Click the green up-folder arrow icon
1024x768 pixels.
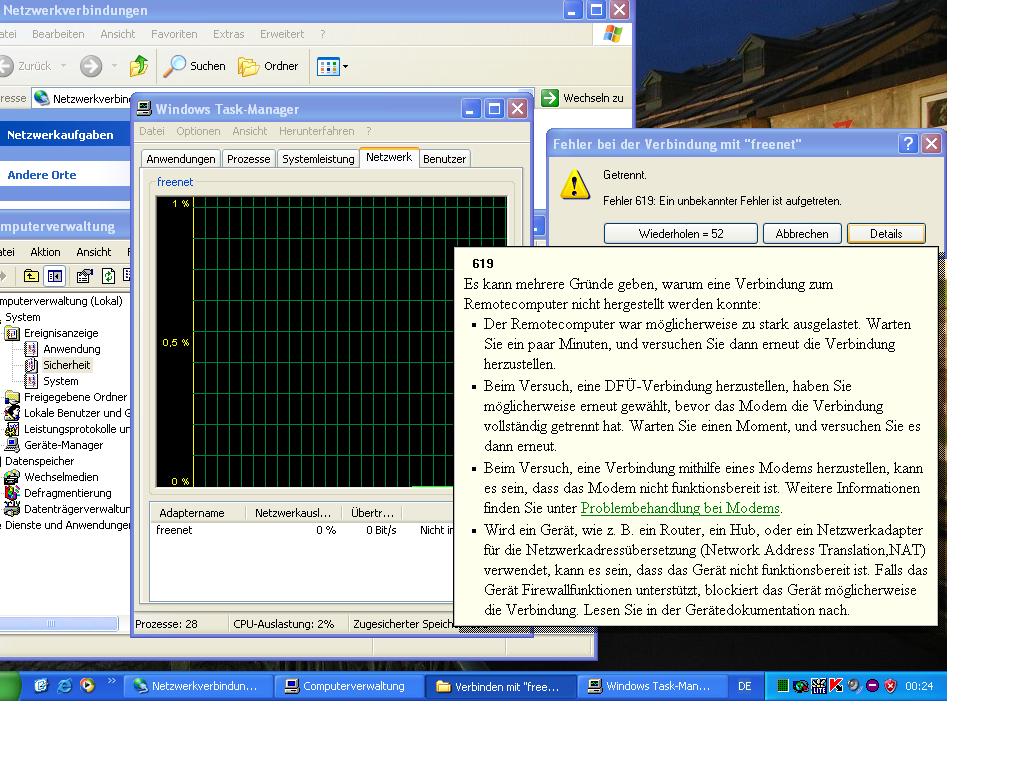139,66
